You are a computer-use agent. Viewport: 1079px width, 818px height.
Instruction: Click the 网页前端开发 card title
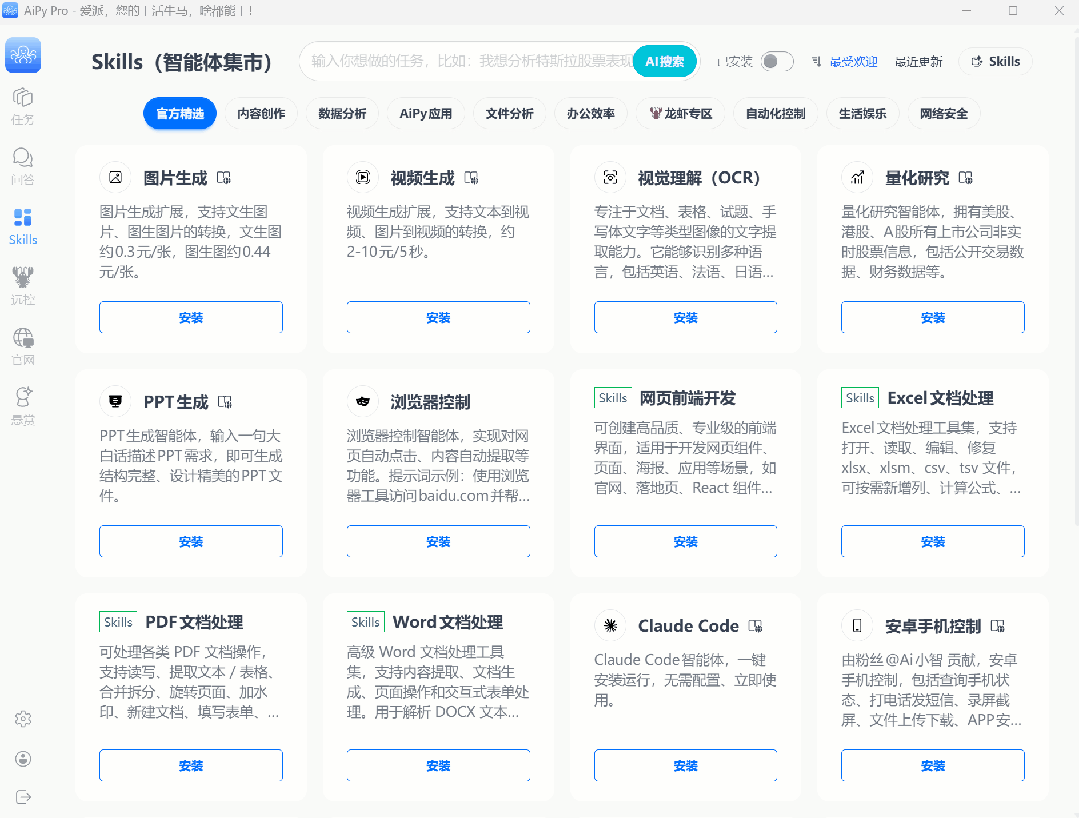tap(687, 398)
